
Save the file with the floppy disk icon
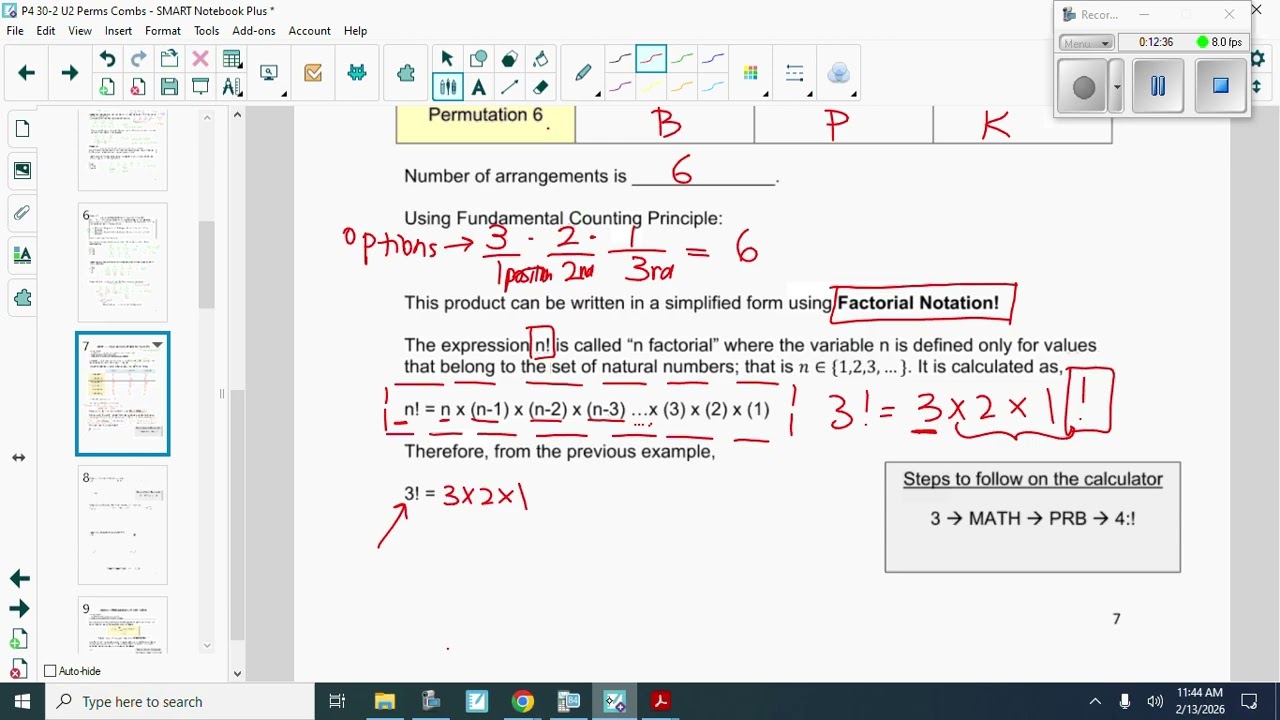coord(169,87)
